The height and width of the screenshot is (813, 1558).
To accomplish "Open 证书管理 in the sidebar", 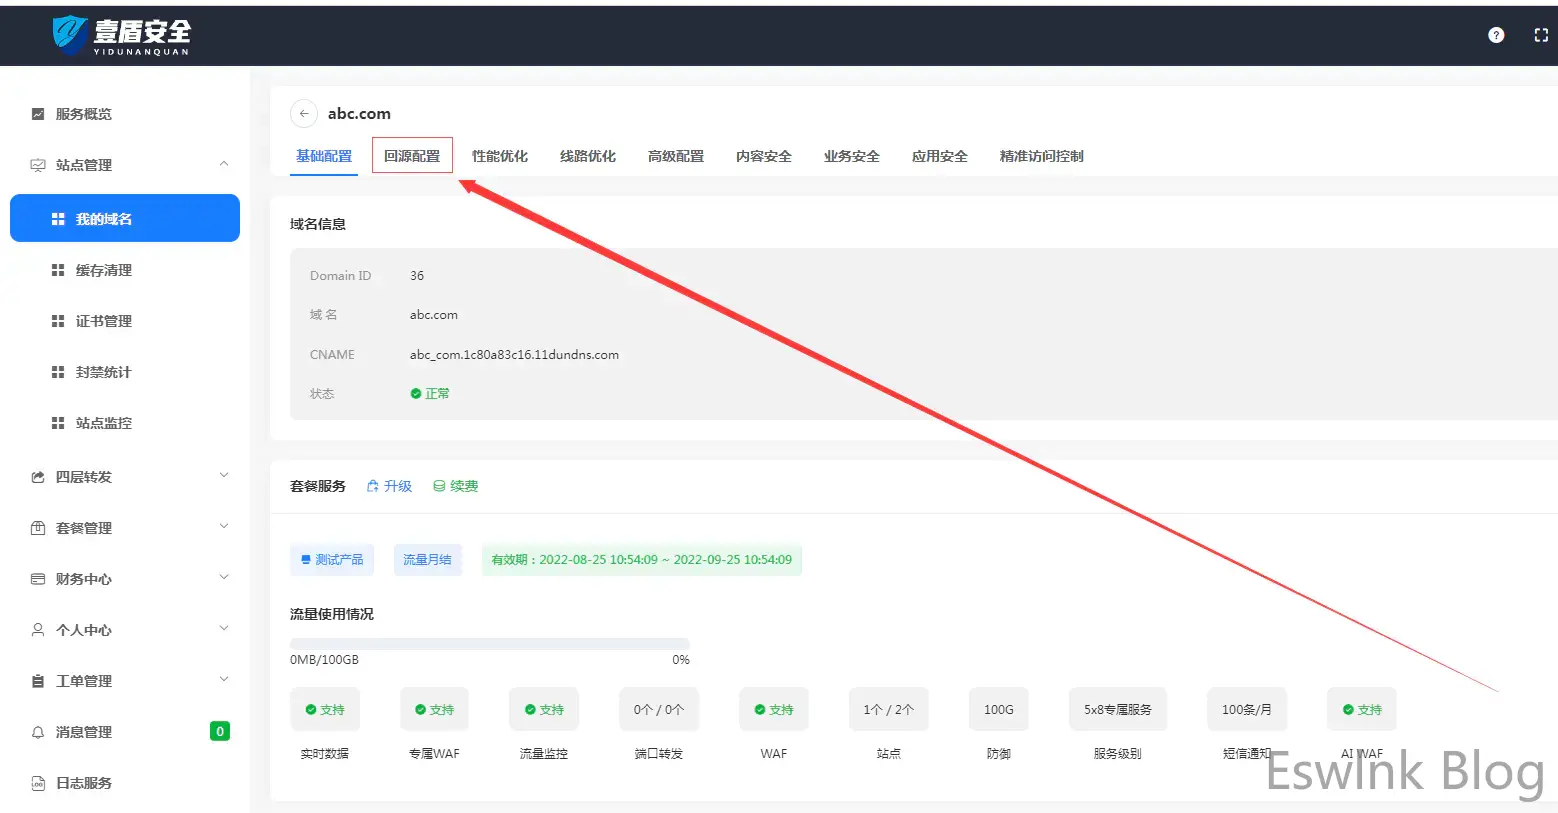I will [103, 321].
